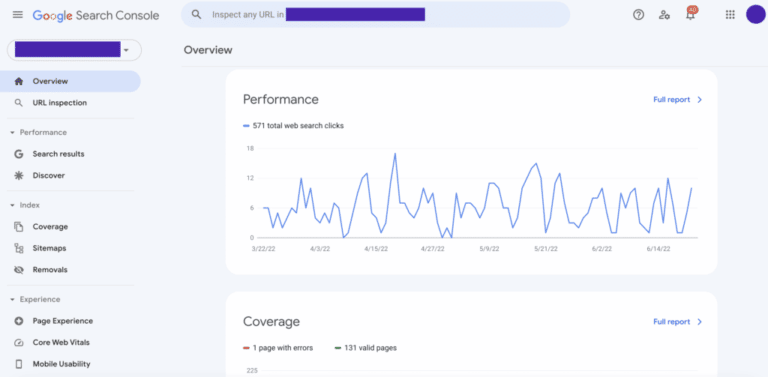The image size is (768, 377).
Task: Click the Coverage card heading
Action: click(x=271, y=322)
